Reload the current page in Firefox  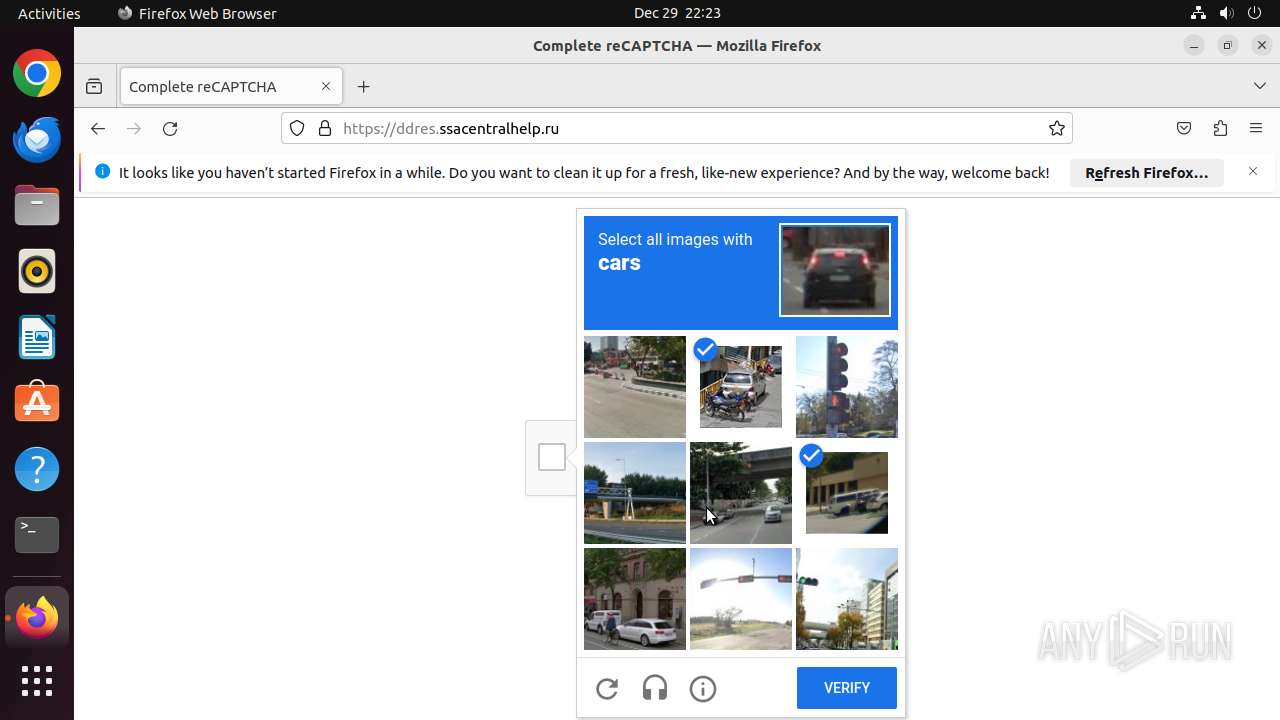[x=170, y=128]
